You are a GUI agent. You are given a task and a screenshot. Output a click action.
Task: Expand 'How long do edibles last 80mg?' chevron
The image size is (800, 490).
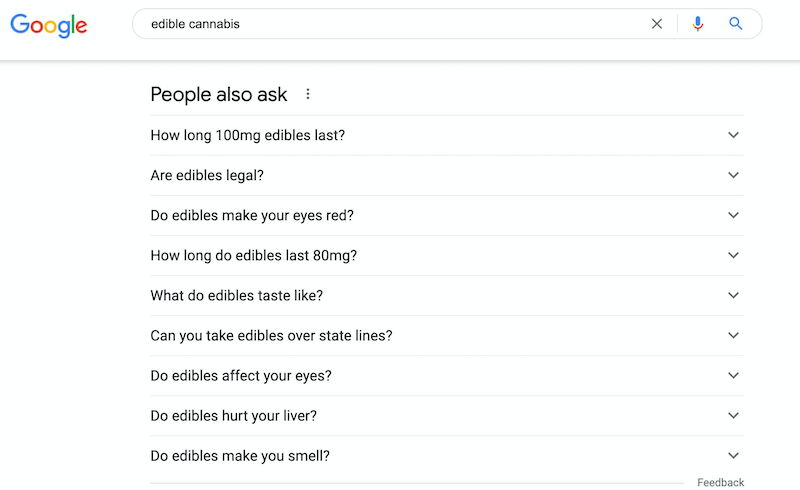tap(733, 255)
